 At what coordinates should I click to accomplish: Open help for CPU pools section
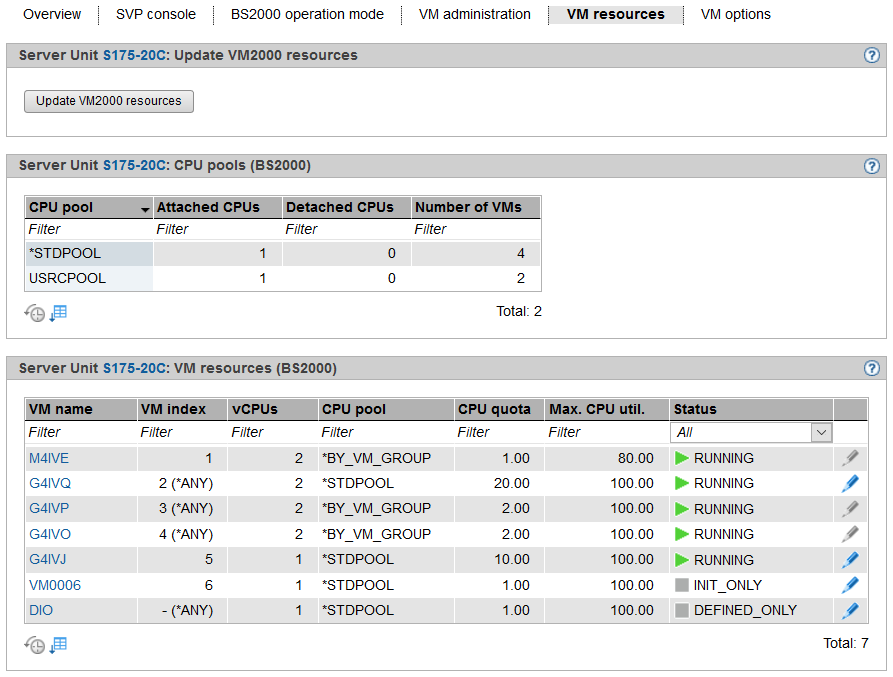point(871,166)
